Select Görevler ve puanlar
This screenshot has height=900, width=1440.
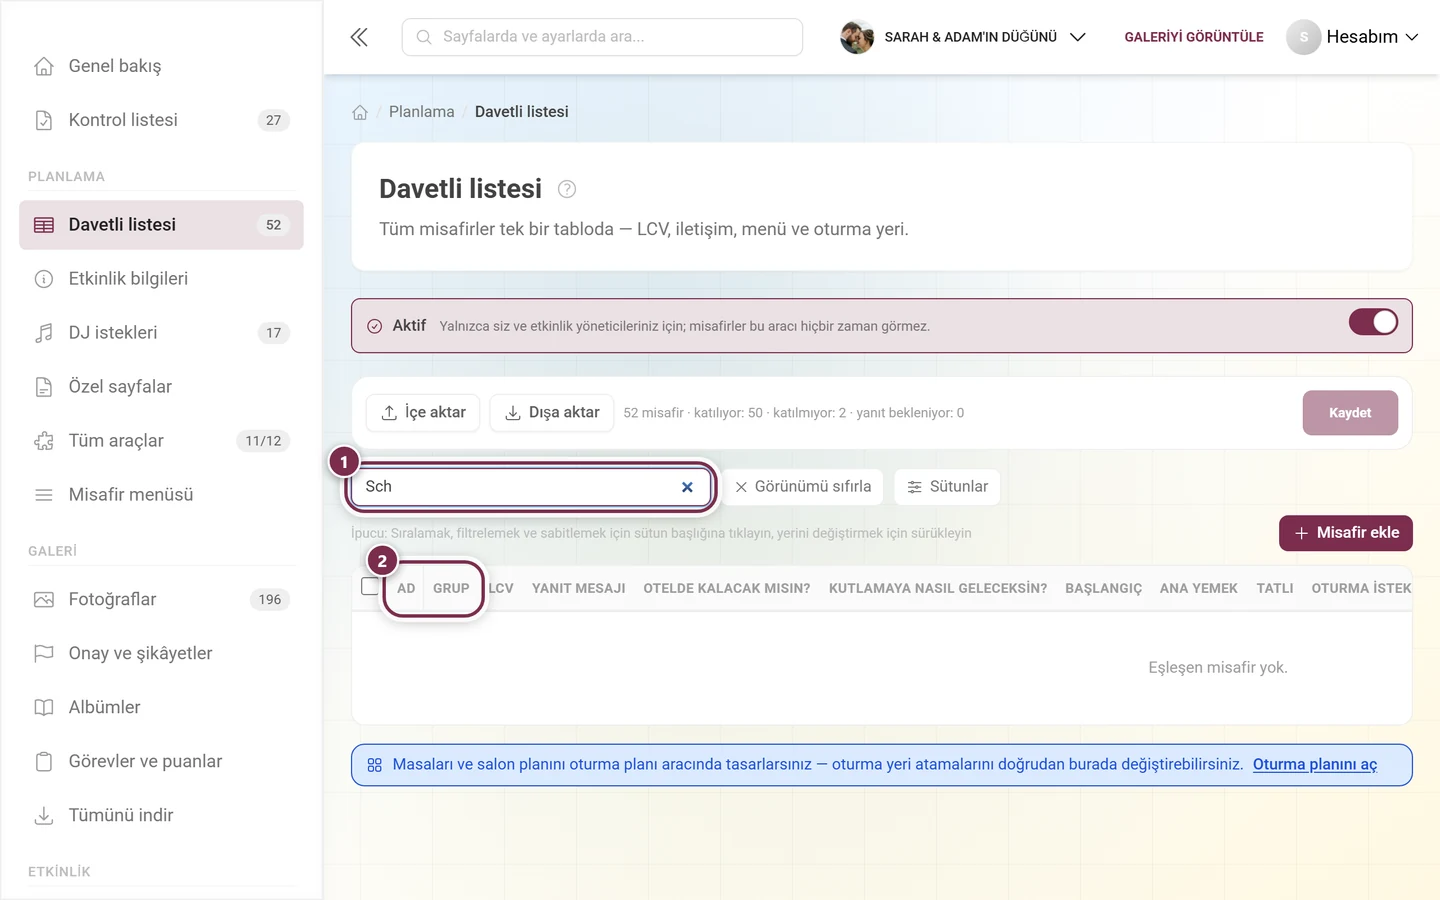[x=161, y=762]
